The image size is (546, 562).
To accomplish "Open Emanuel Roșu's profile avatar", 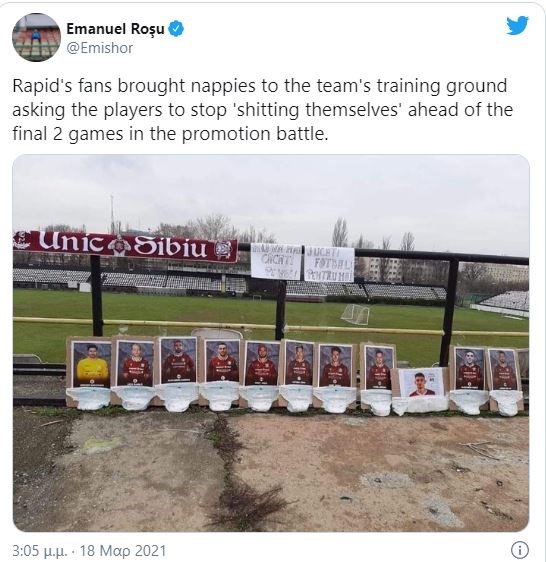I will [36, 37].
